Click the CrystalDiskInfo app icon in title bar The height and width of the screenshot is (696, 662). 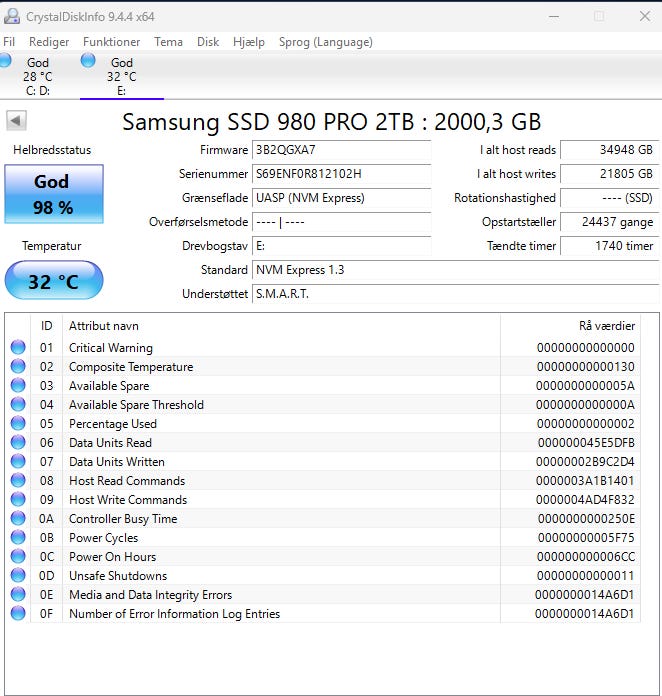pos(10,17)
